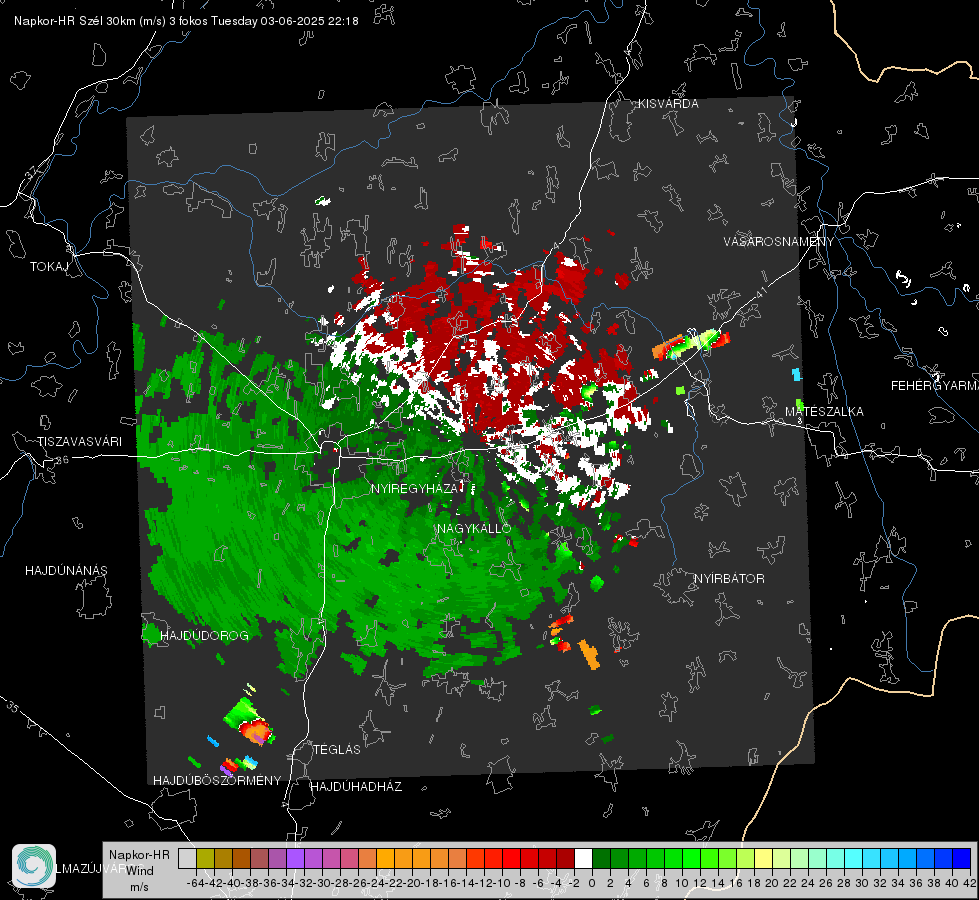The image size is (979, 900).
Task: Click the legend value '42'
Action: tap(970, 883)
